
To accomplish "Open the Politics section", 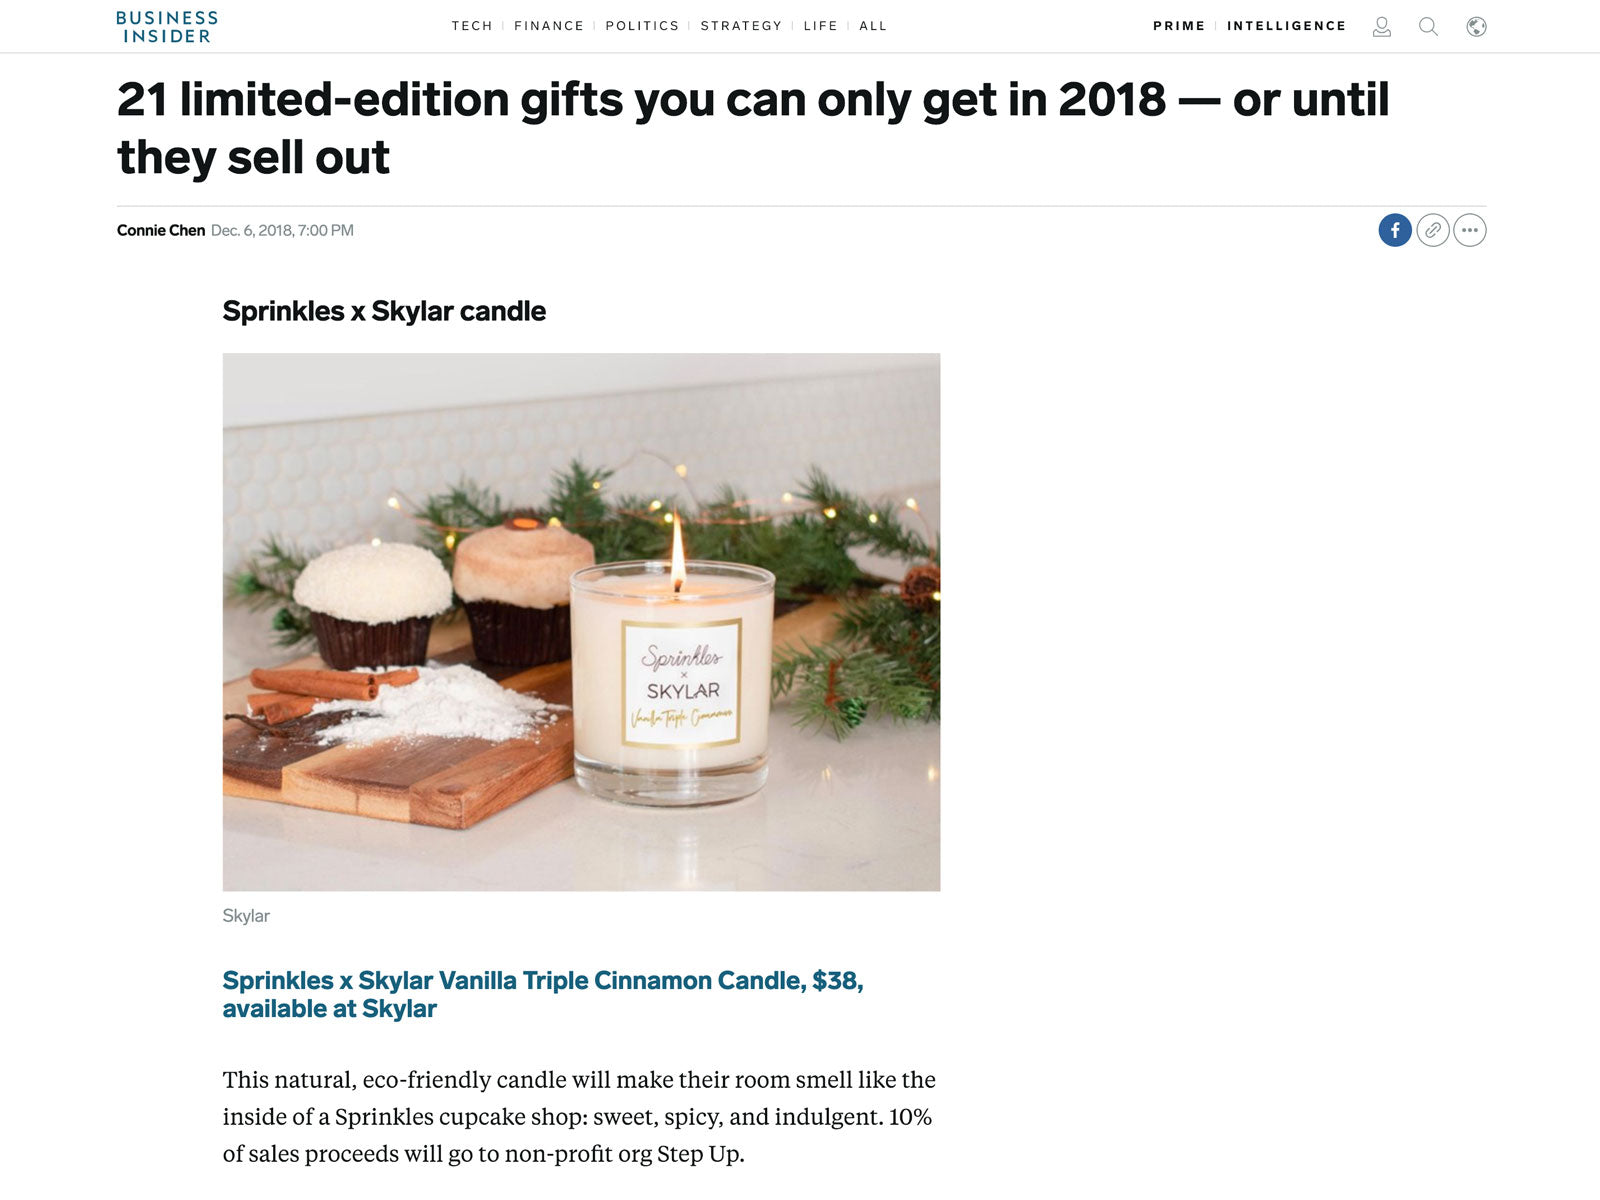I will 642,26.
